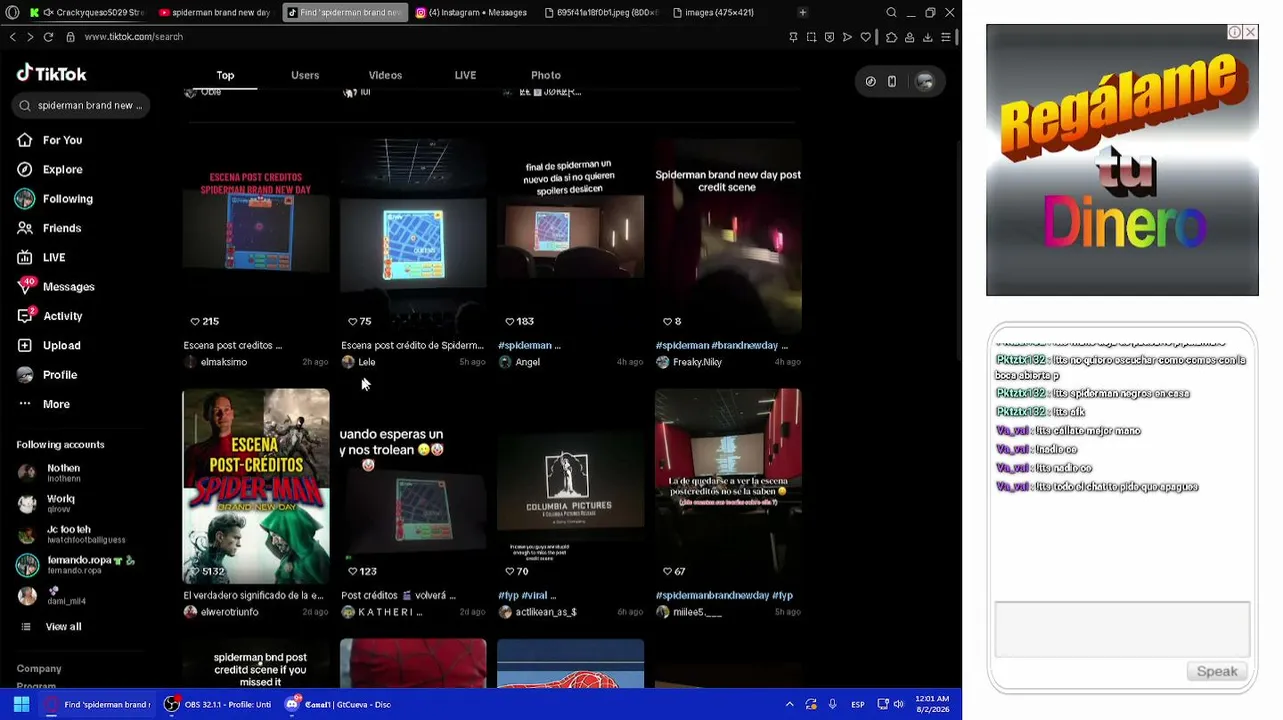Click the TikTok mobile app icon in top pill

pyautogui.click(x=892, y=82)
